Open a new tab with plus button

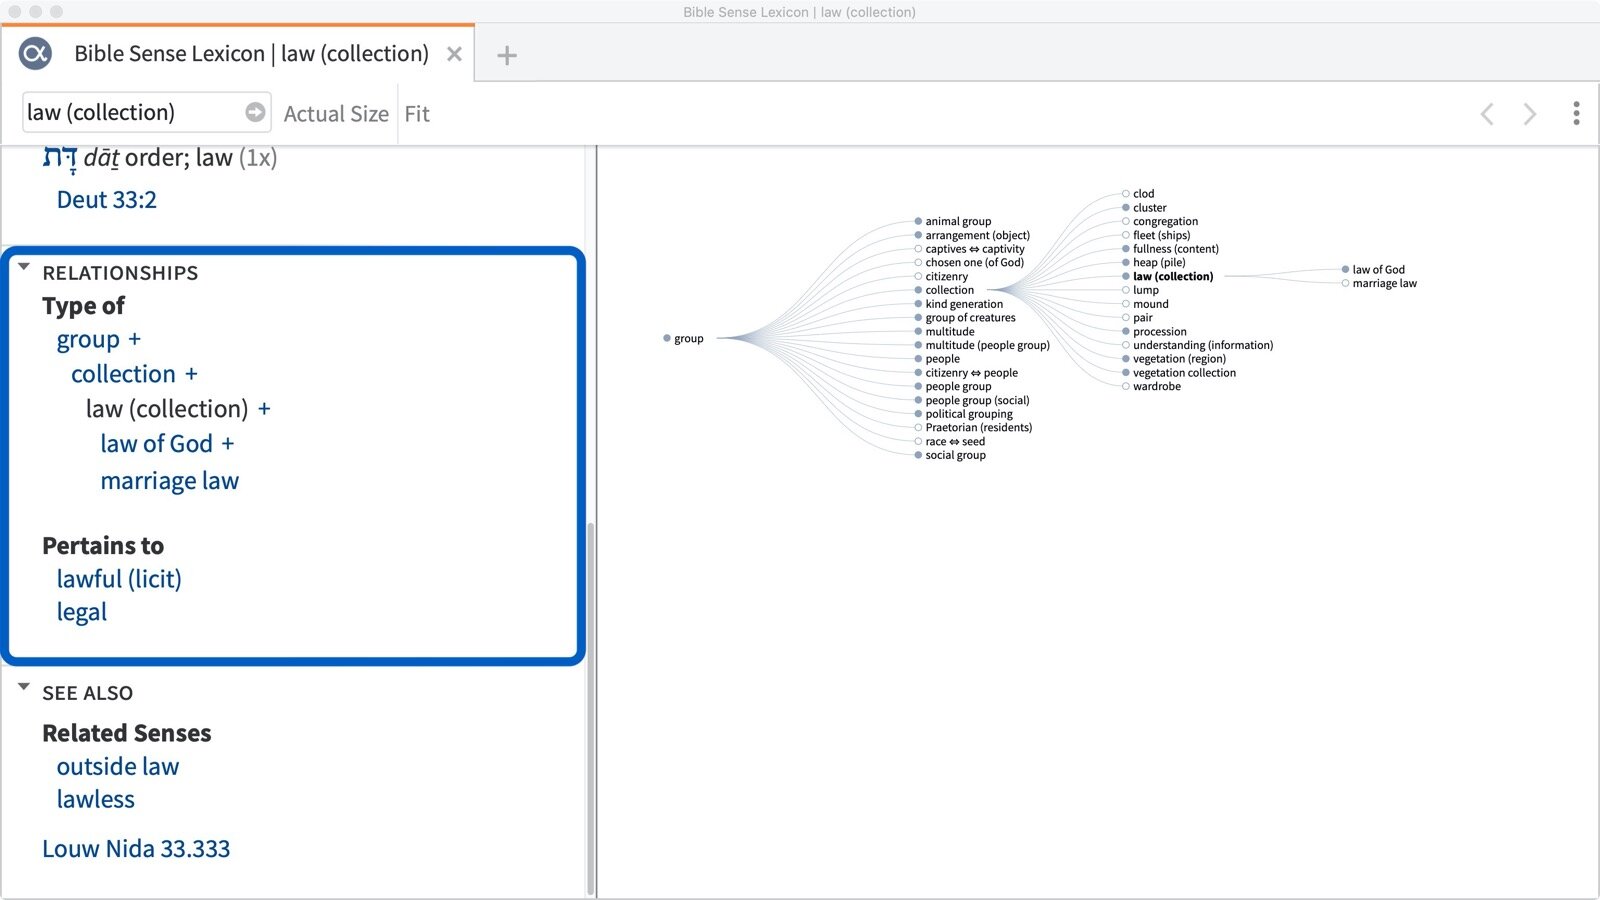(507, 55)
